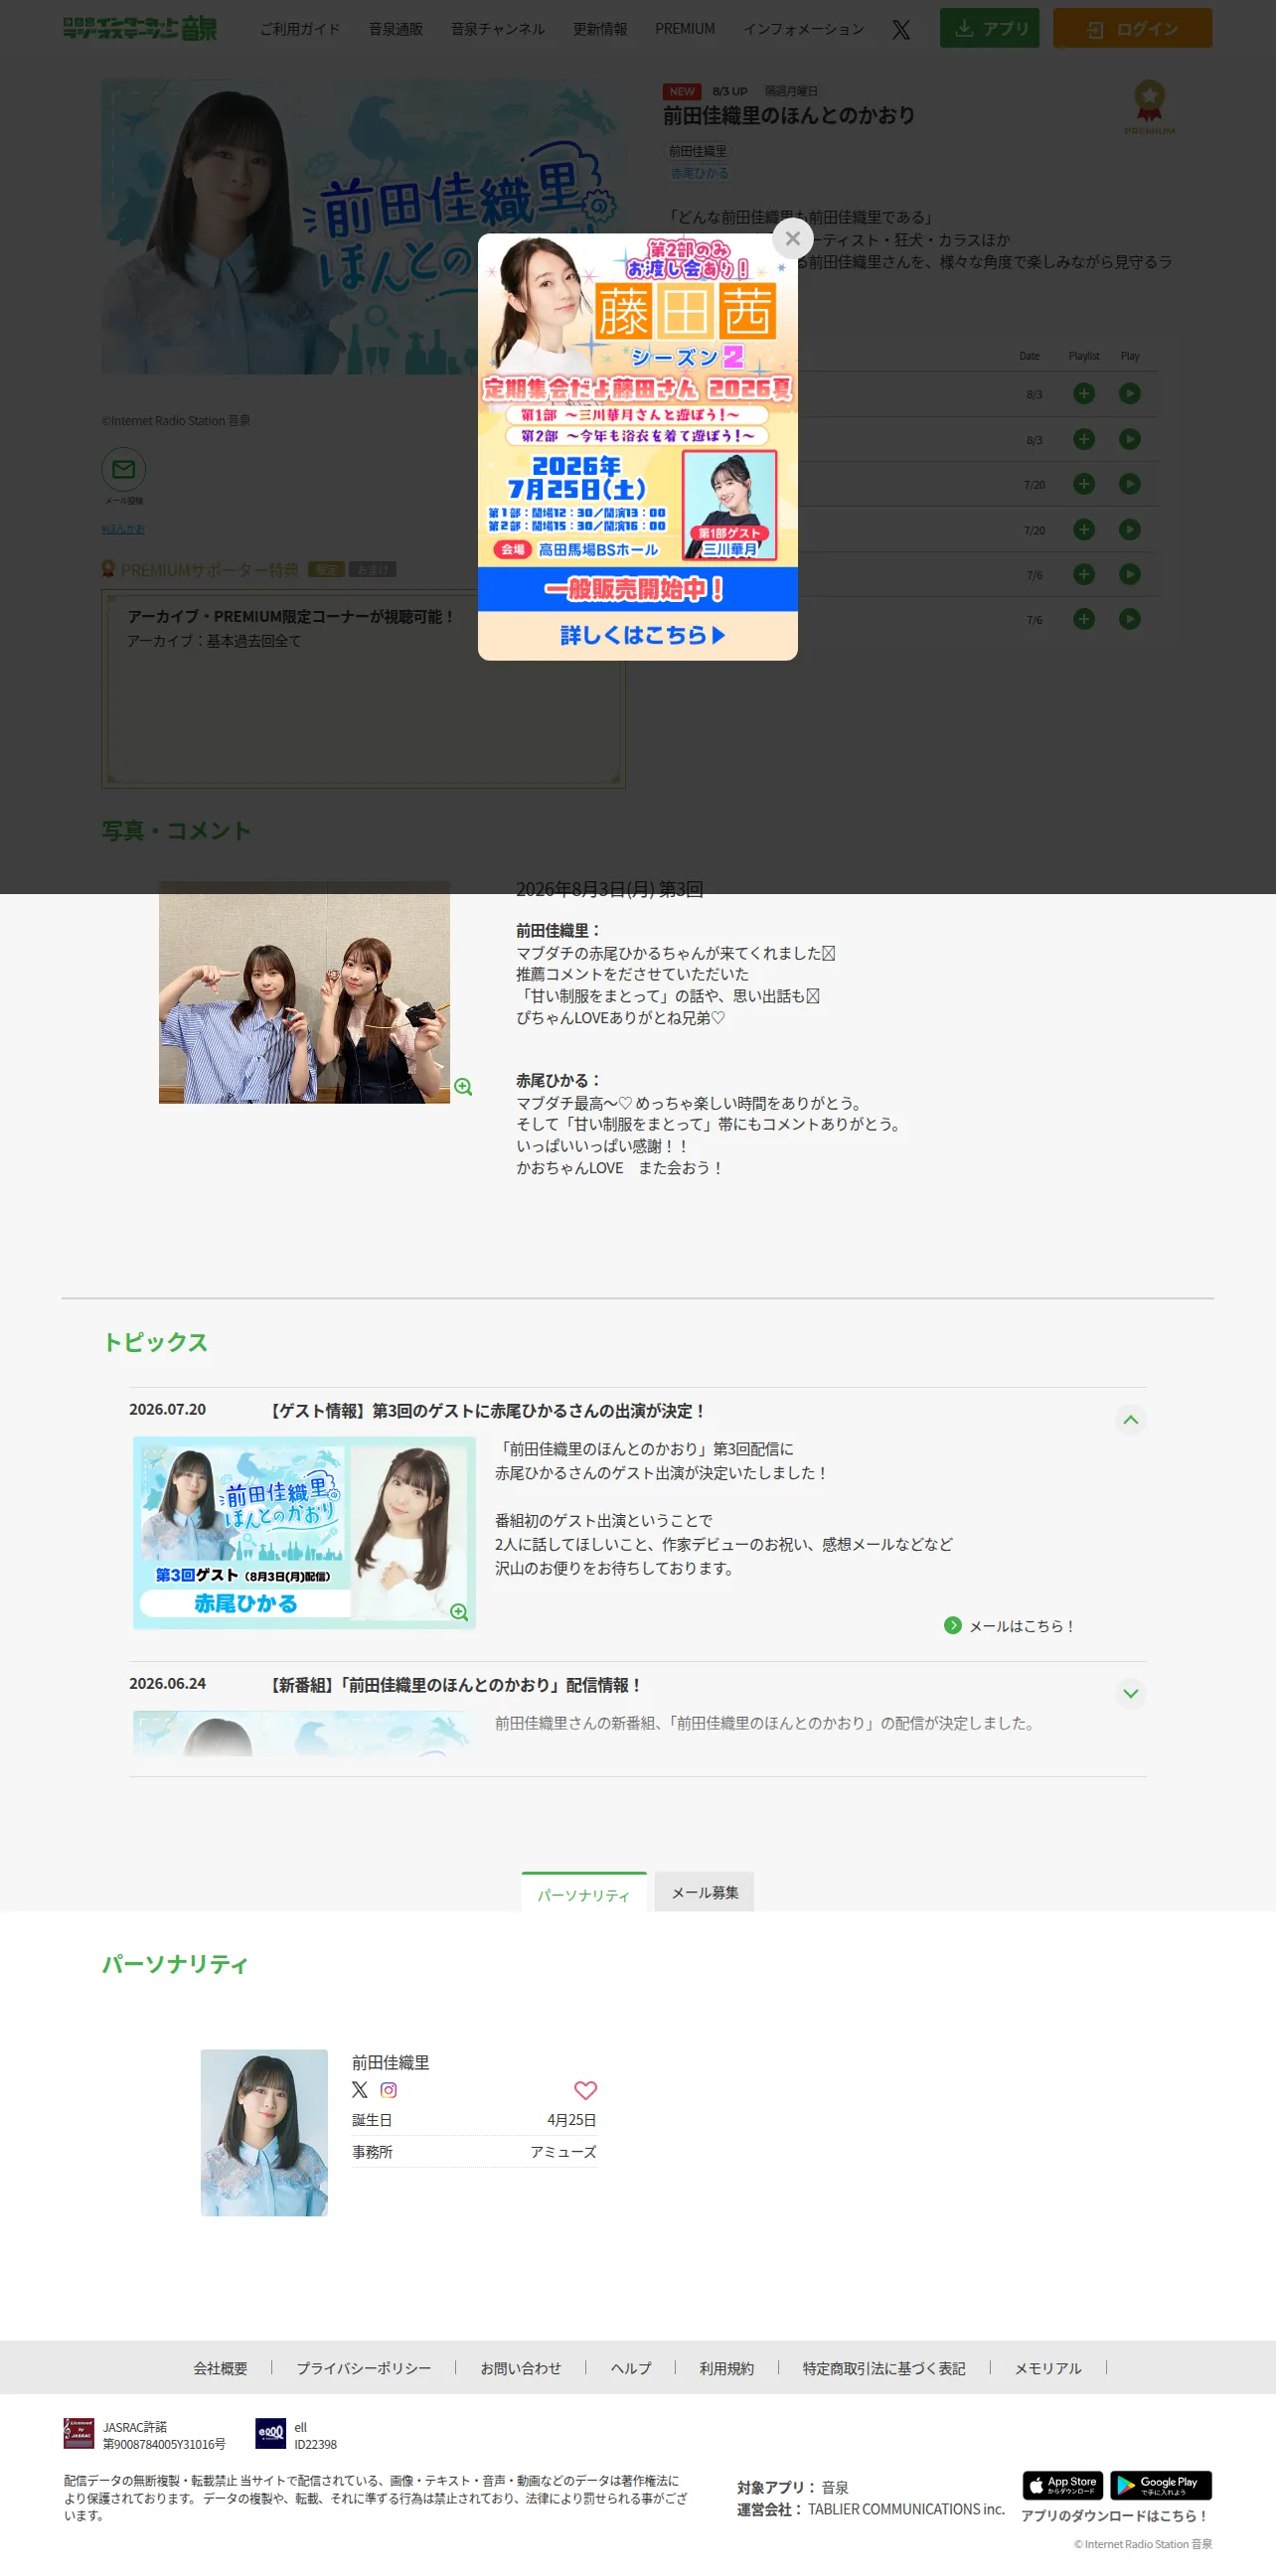Add the first 7/6 episode to playlist
Image resolution: width=1276 pixels, height=2576 pixels.
click(1083, 574)
